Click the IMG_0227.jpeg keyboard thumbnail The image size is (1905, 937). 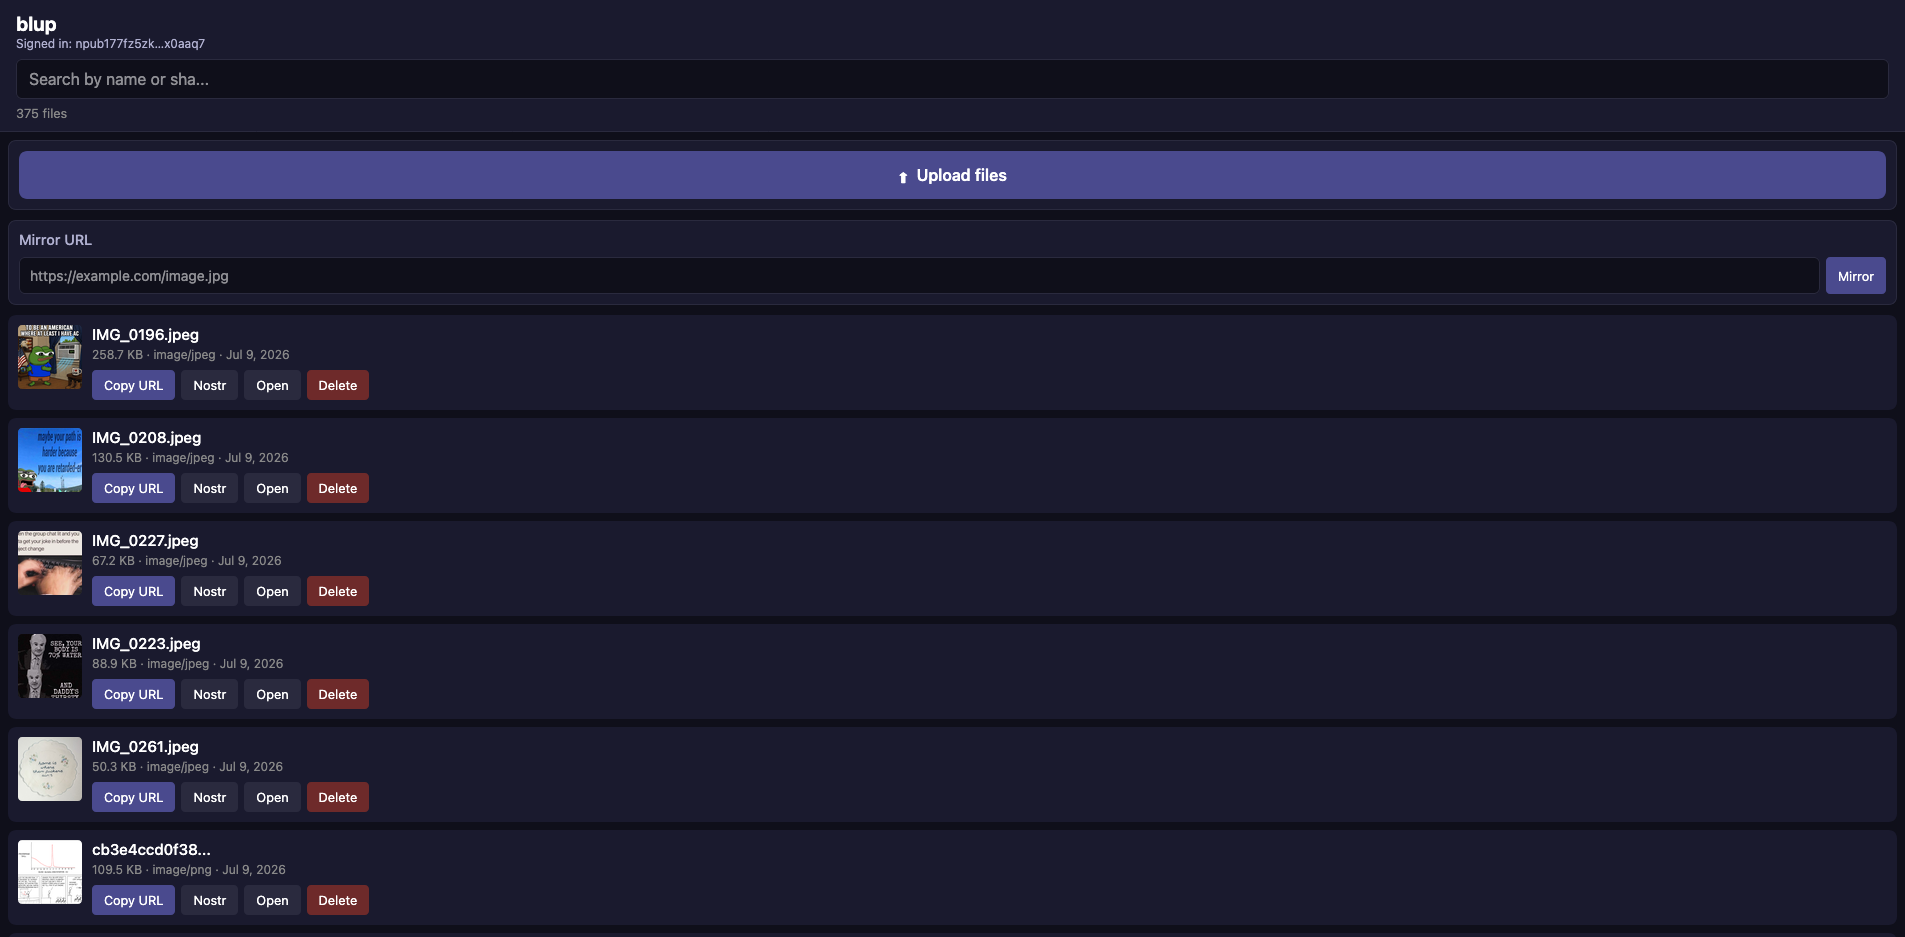50,563
